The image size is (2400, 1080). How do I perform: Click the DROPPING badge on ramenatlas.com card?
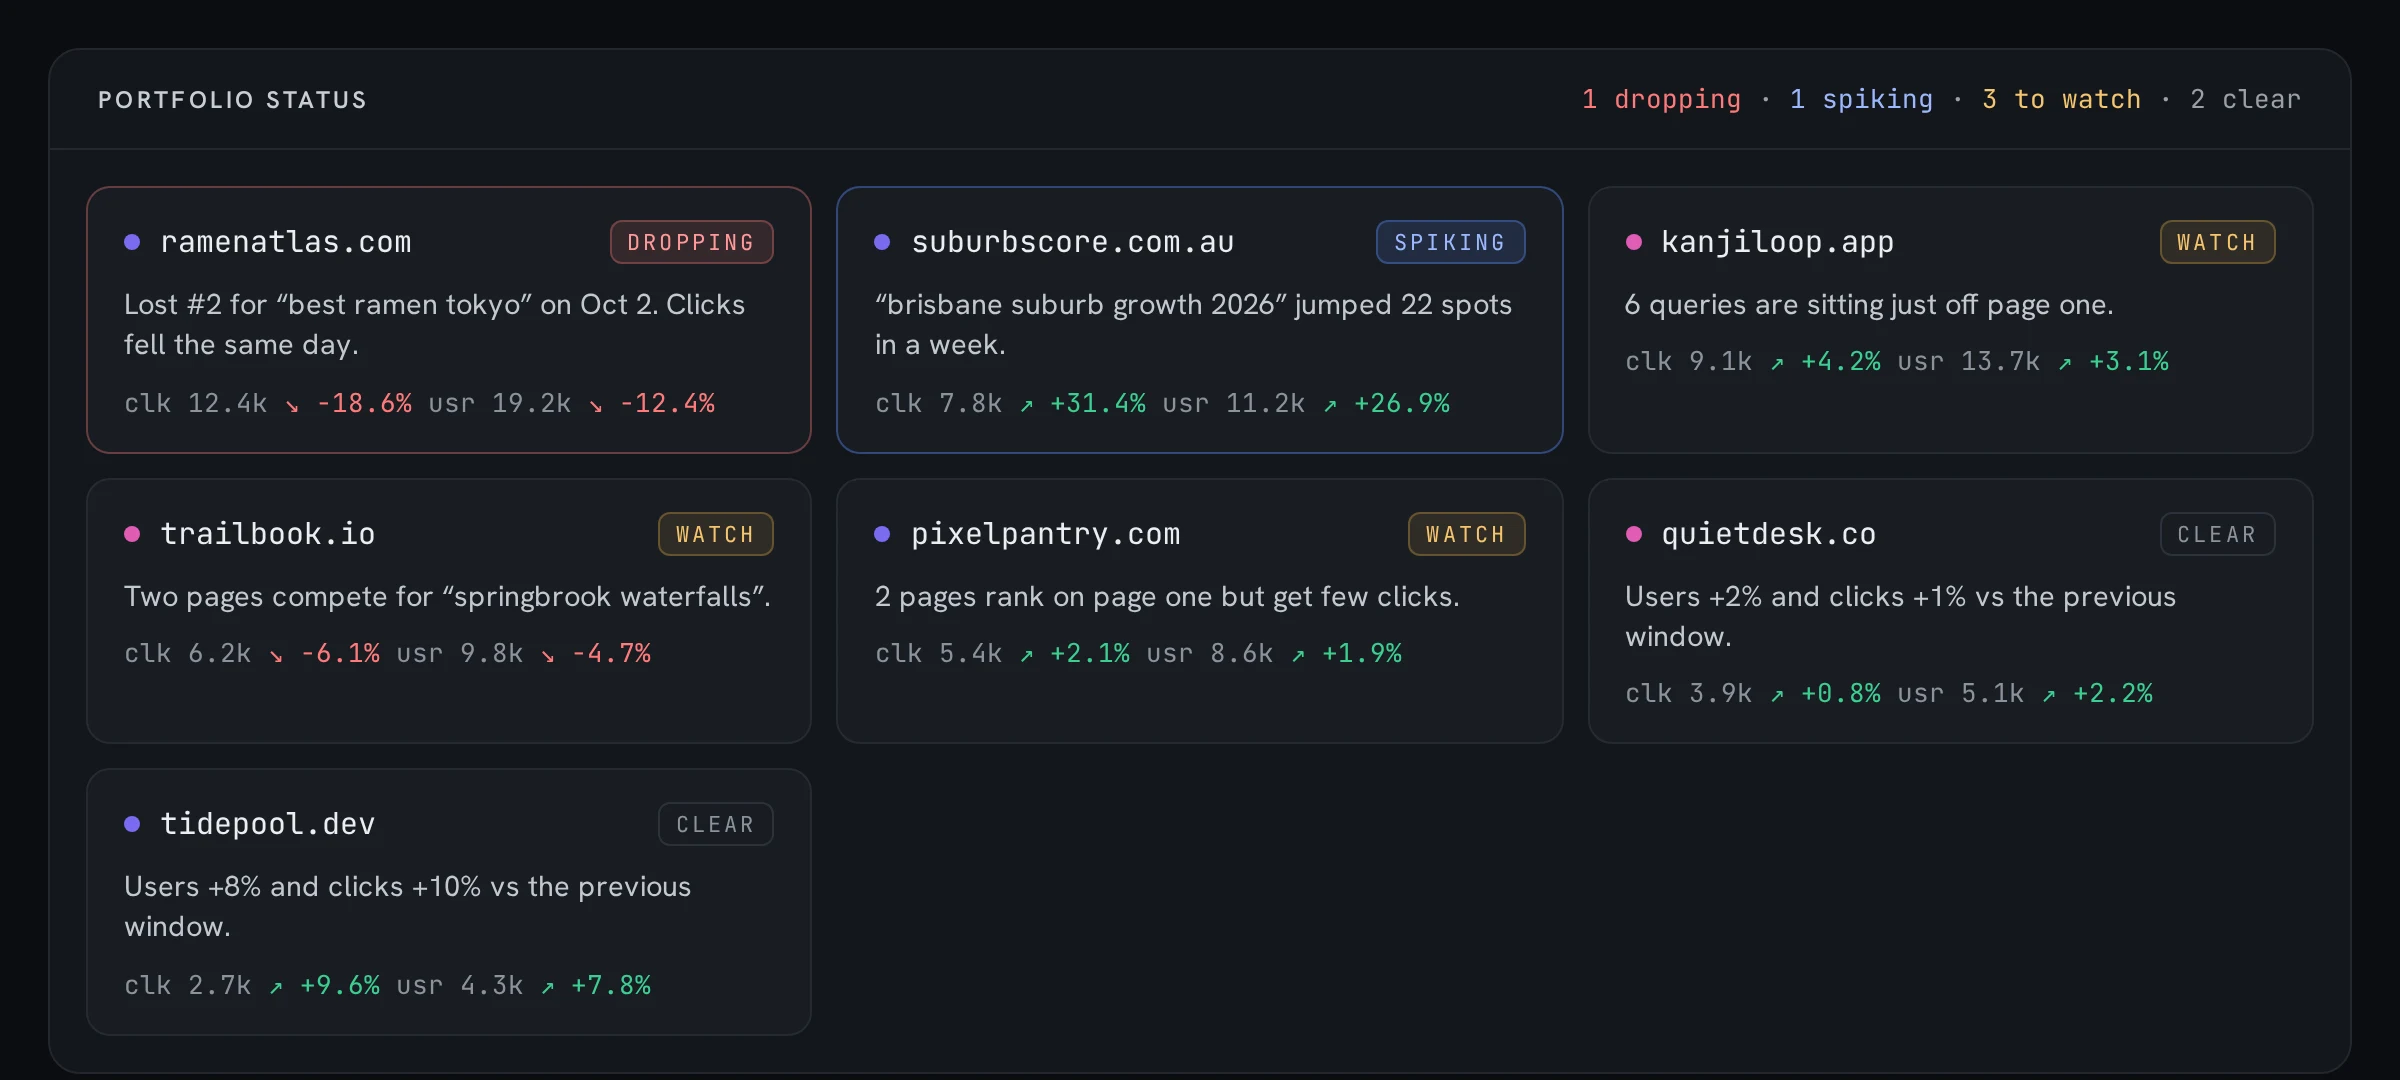coord(691,242)
